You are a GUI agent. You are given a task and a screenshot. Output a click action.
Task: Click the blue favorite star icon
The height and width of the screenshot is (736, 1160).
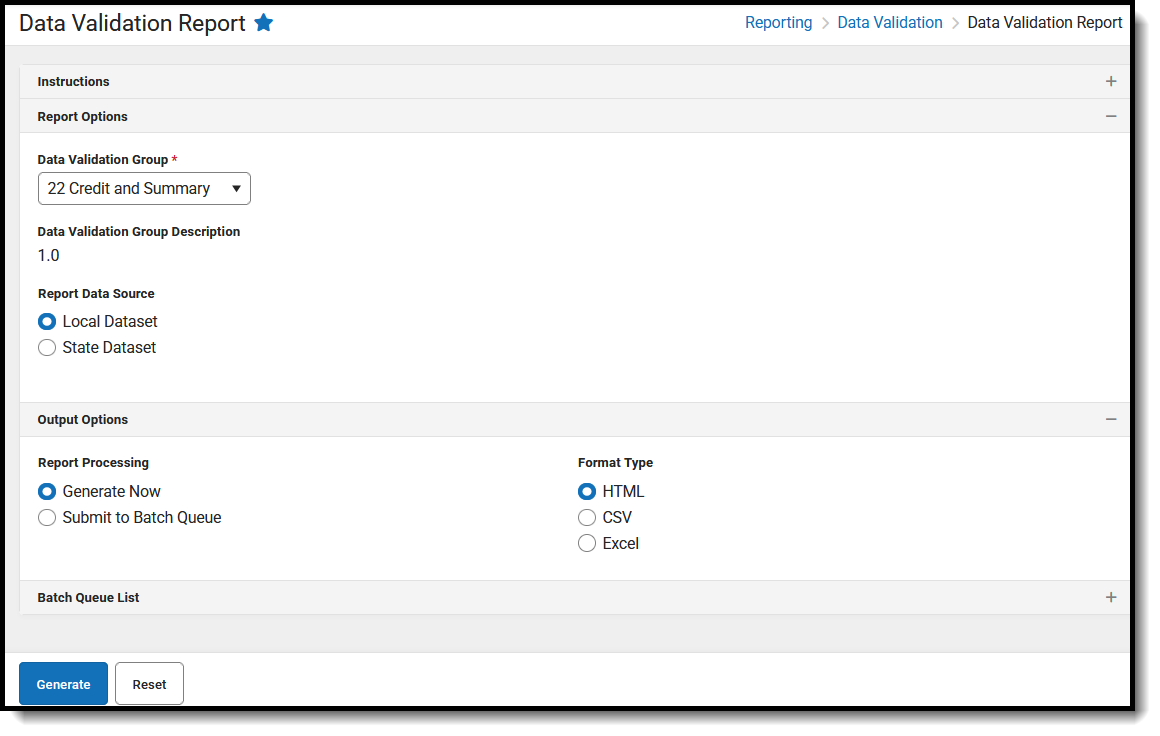pyautogui.click(x=263, y=23)
